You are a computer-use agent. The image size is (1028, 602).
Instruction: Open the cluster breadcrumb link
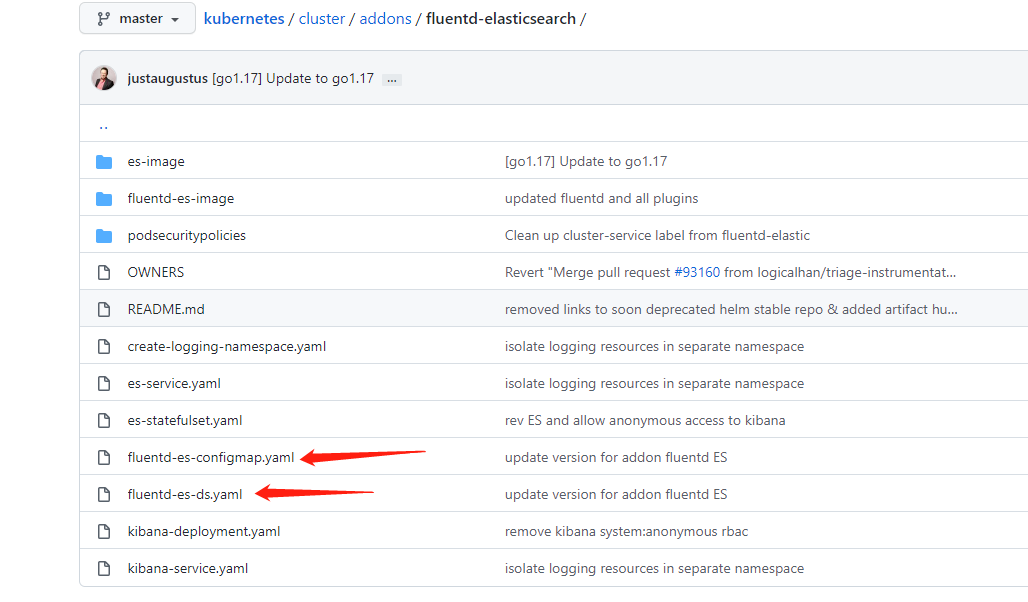tap(321, 19)
